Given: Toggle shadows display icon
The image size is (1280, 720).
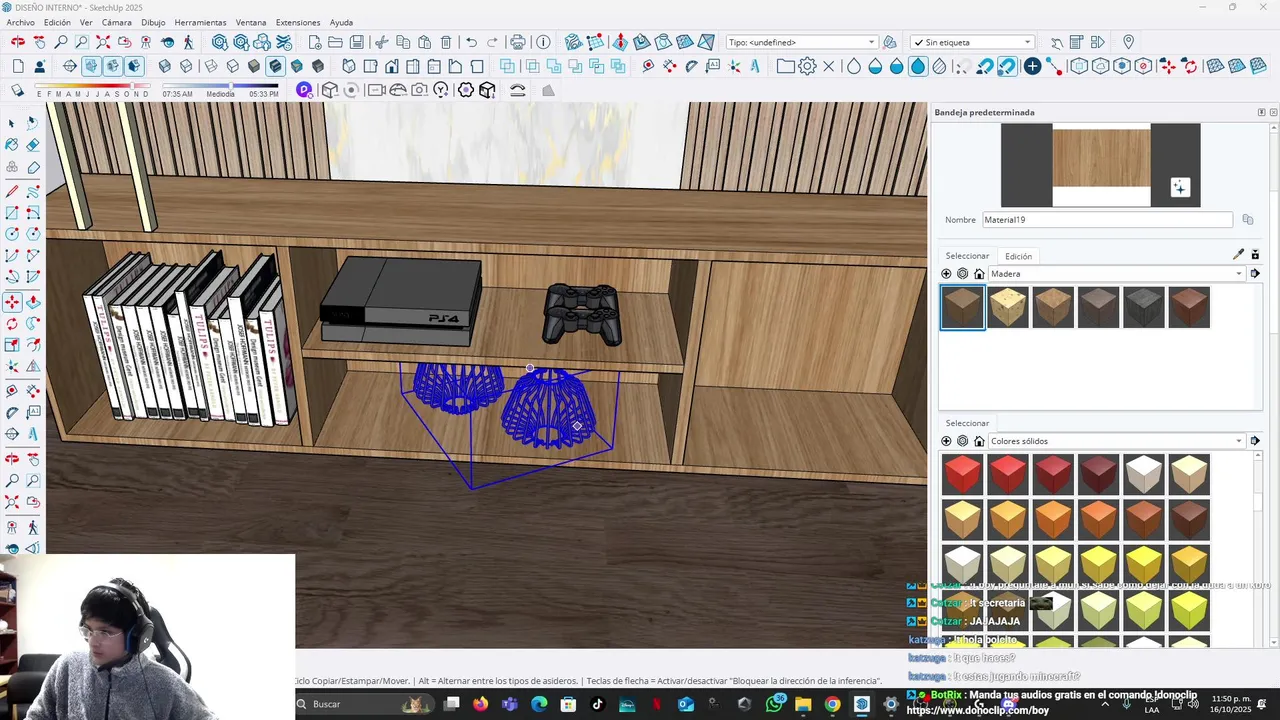Looking at the screenshot, I should (17, 90).
